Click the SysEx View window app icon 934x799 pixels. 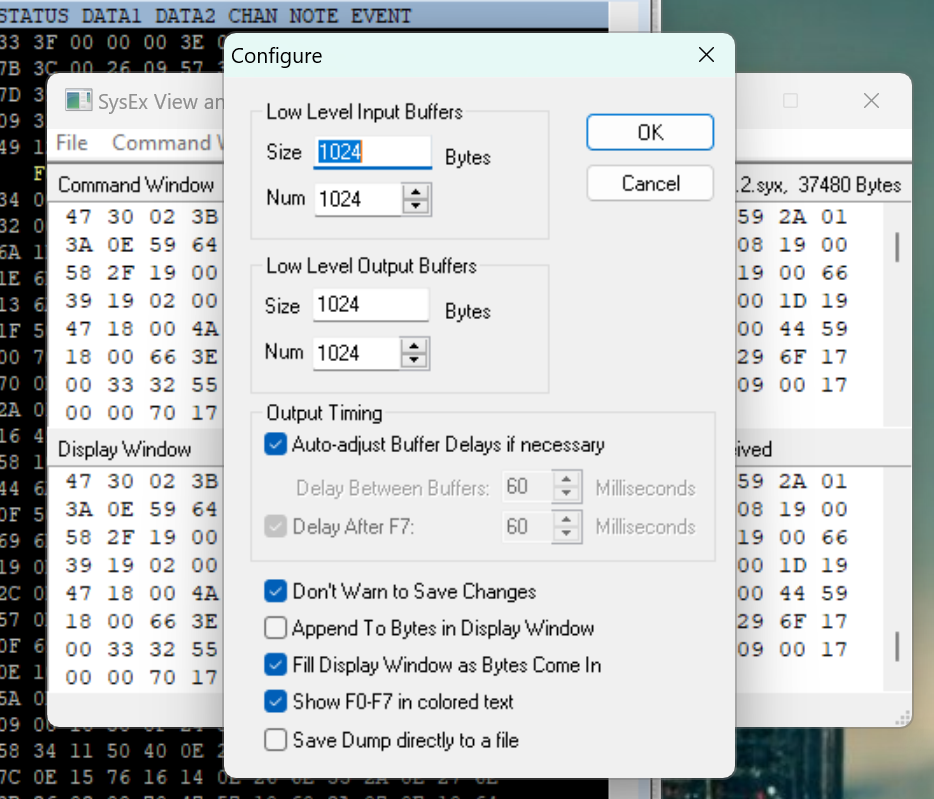77,101
